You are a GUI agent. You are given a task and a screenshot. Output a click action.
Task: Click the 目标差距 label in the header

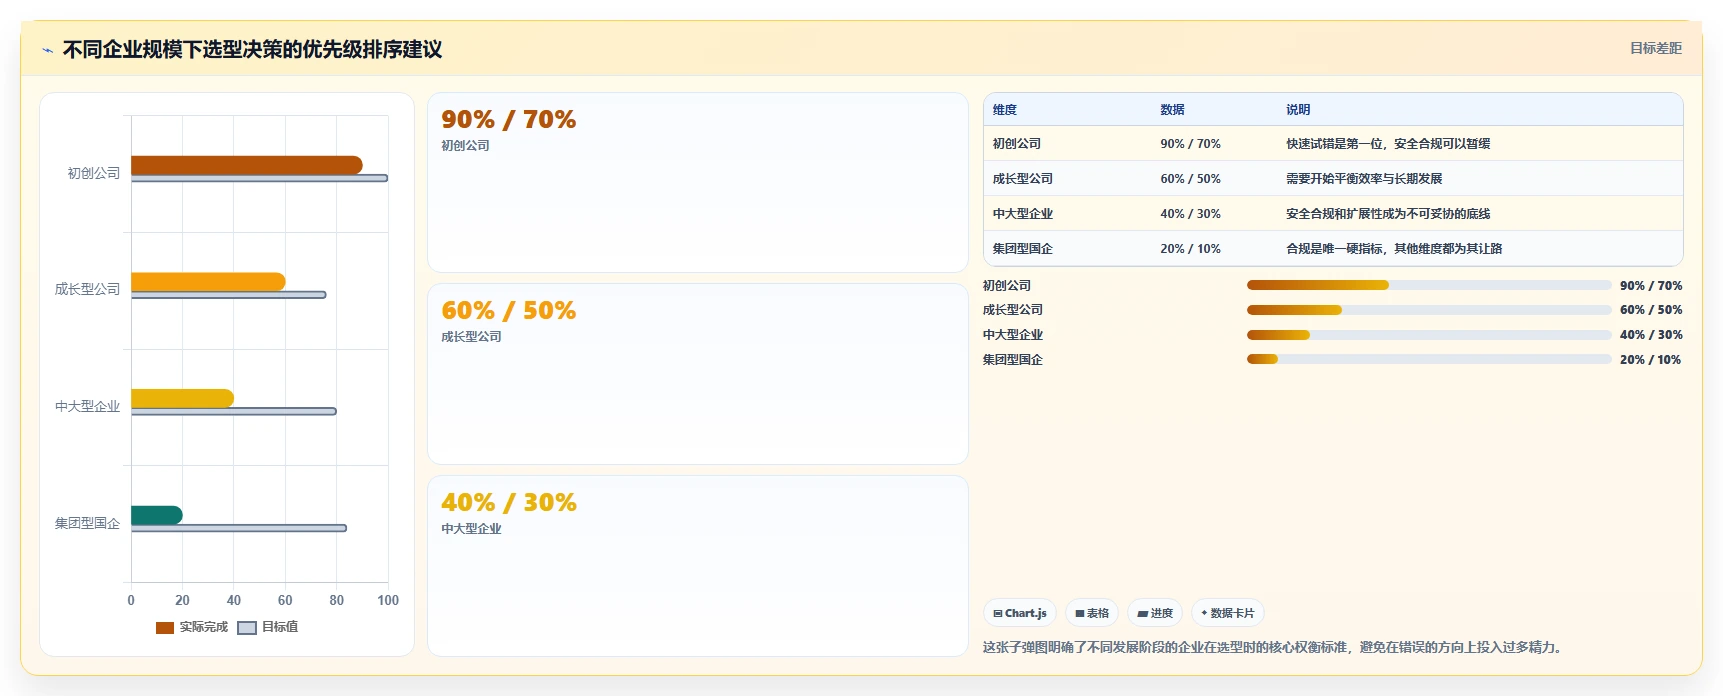(x=1655, y=48)
